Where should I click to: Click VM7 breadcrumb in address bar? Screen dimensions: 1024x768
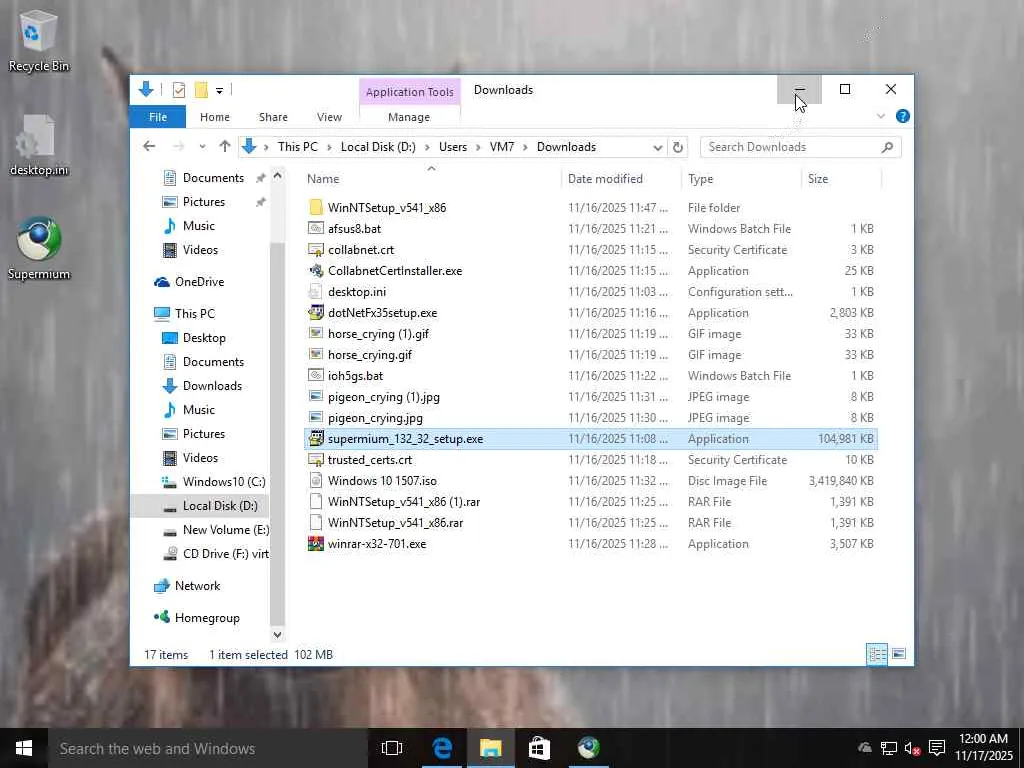[x=502, y=147]
